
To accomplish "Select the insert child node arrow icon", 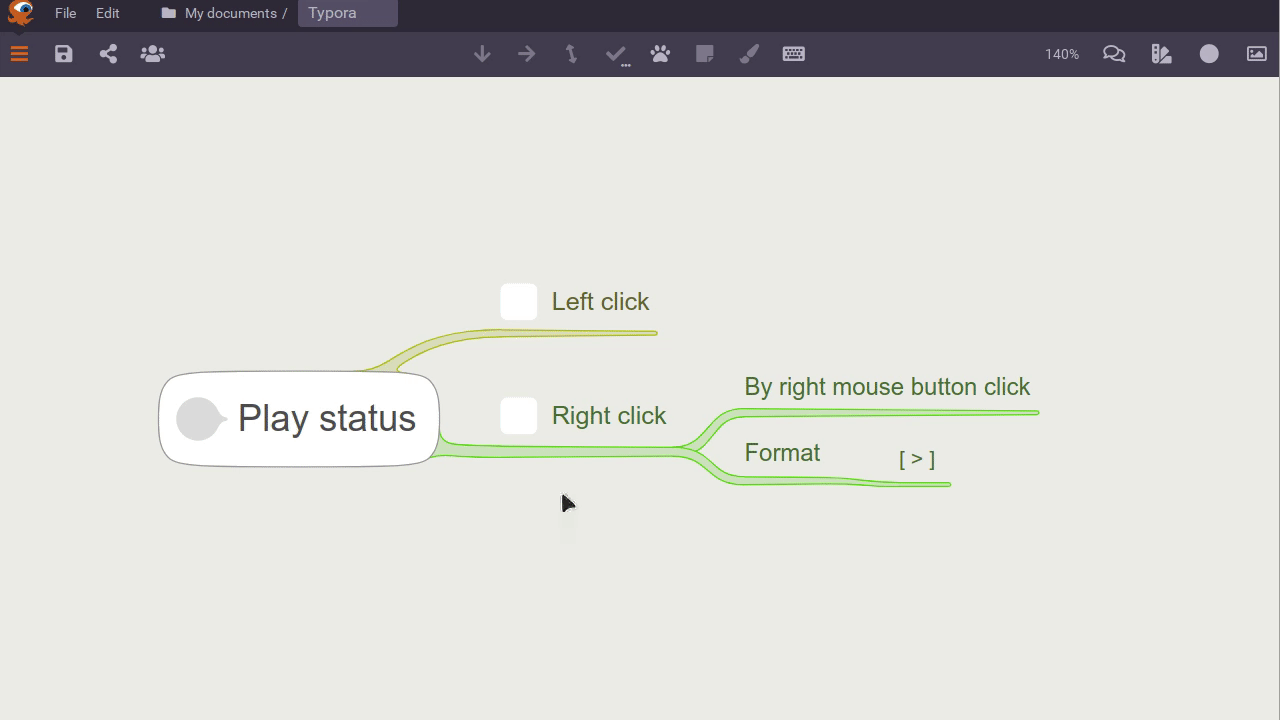I will pos(526,54).
